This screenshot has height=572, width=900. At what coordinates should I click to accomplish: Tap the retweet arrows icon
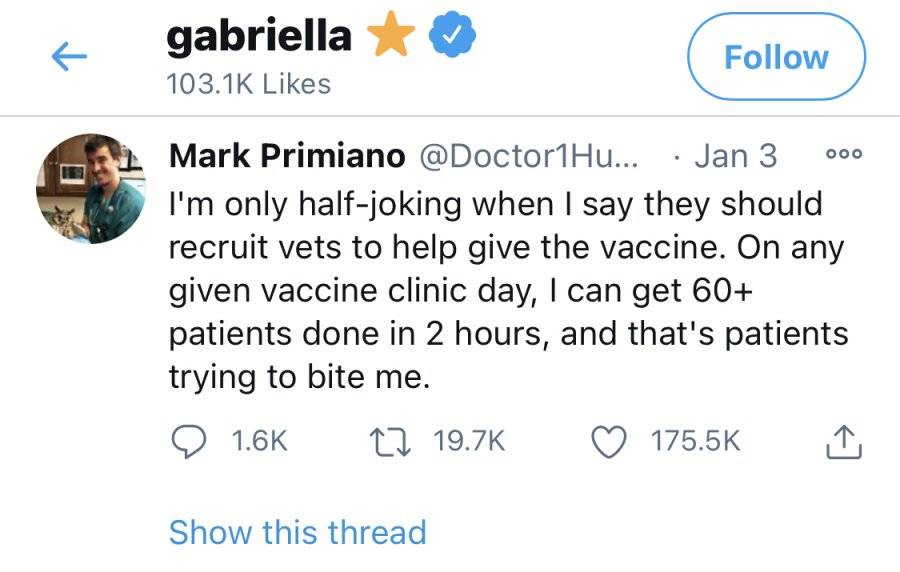[390, 442]
